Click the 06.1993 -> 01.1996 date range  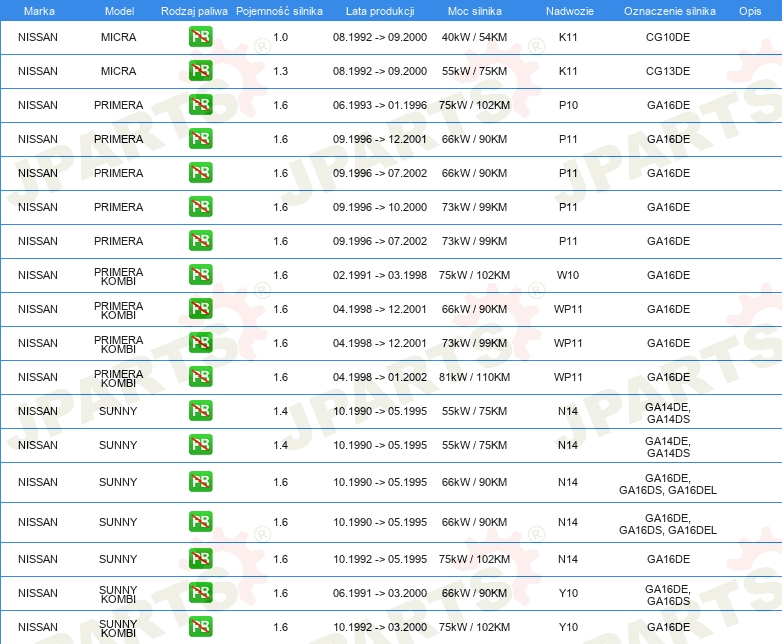pyautogui.click(x=380, y=105)
